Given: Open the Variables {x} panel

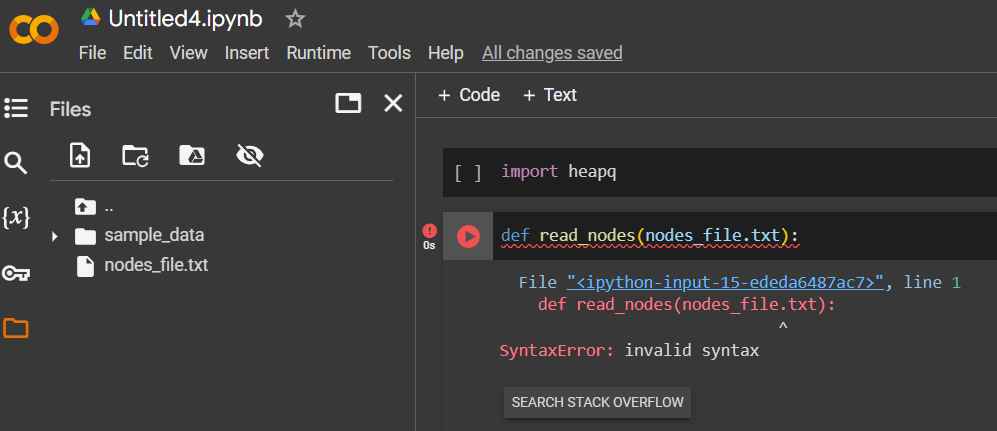Looking at the screenshot, I should (x=16, y=218).
